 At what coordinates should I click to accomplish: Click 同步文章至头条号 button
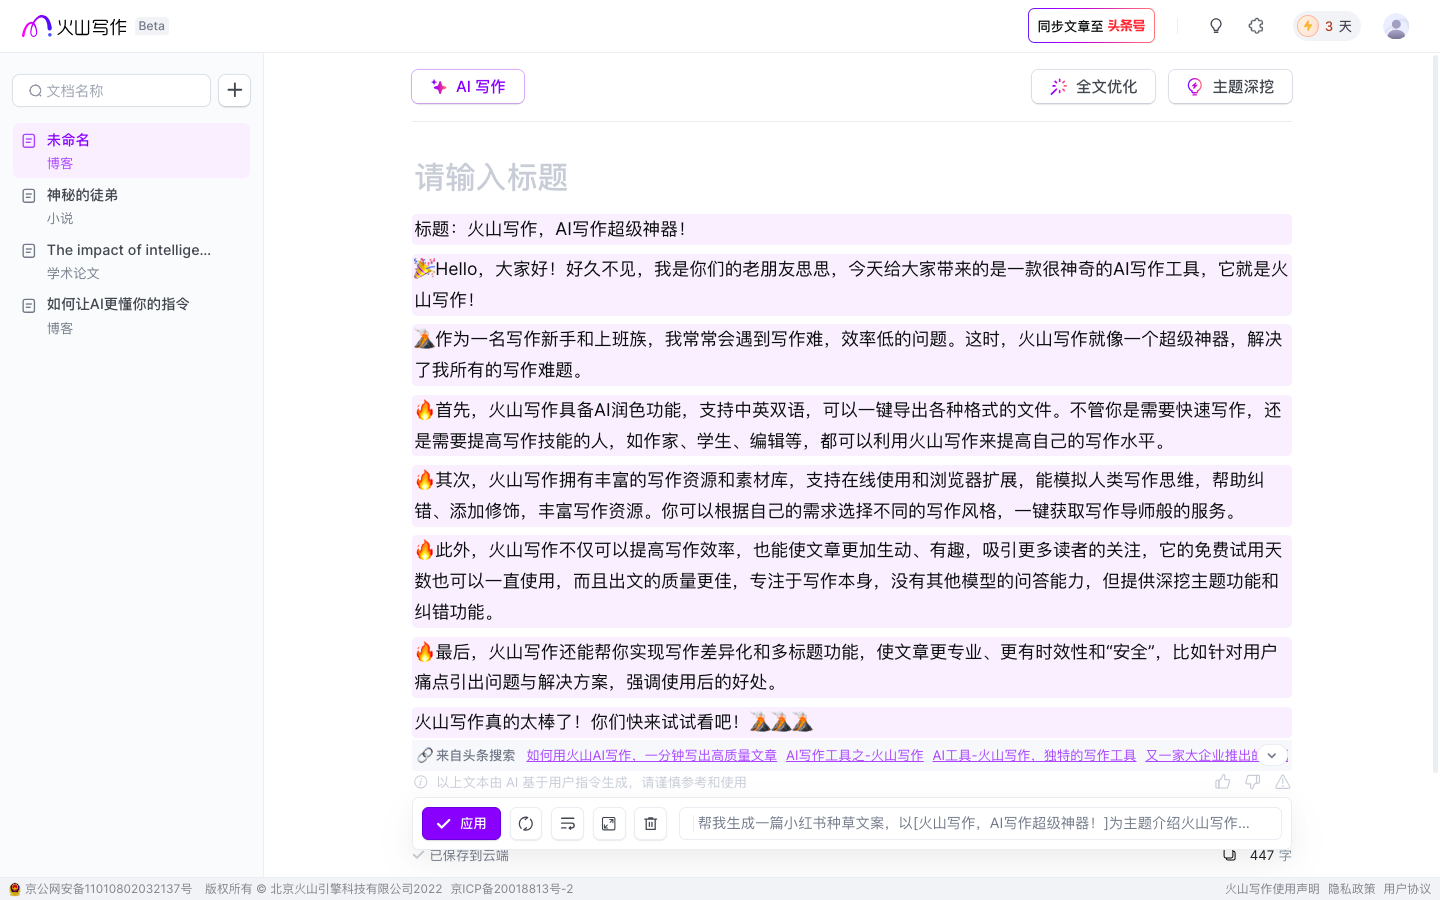[1091, 26]
